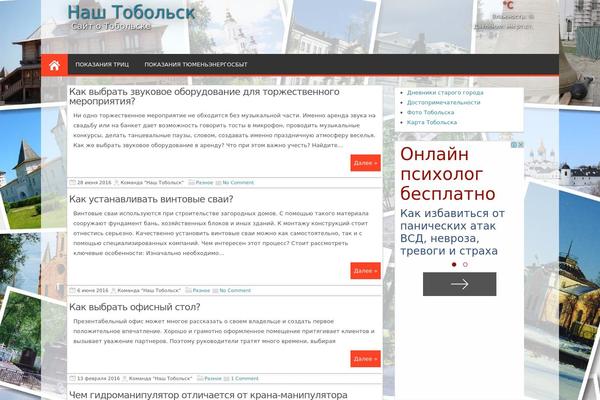The height and width of the screenshot is (400, 600).
Task: Click the dark arrow button in the ad
Action: (x=460, y=284)
